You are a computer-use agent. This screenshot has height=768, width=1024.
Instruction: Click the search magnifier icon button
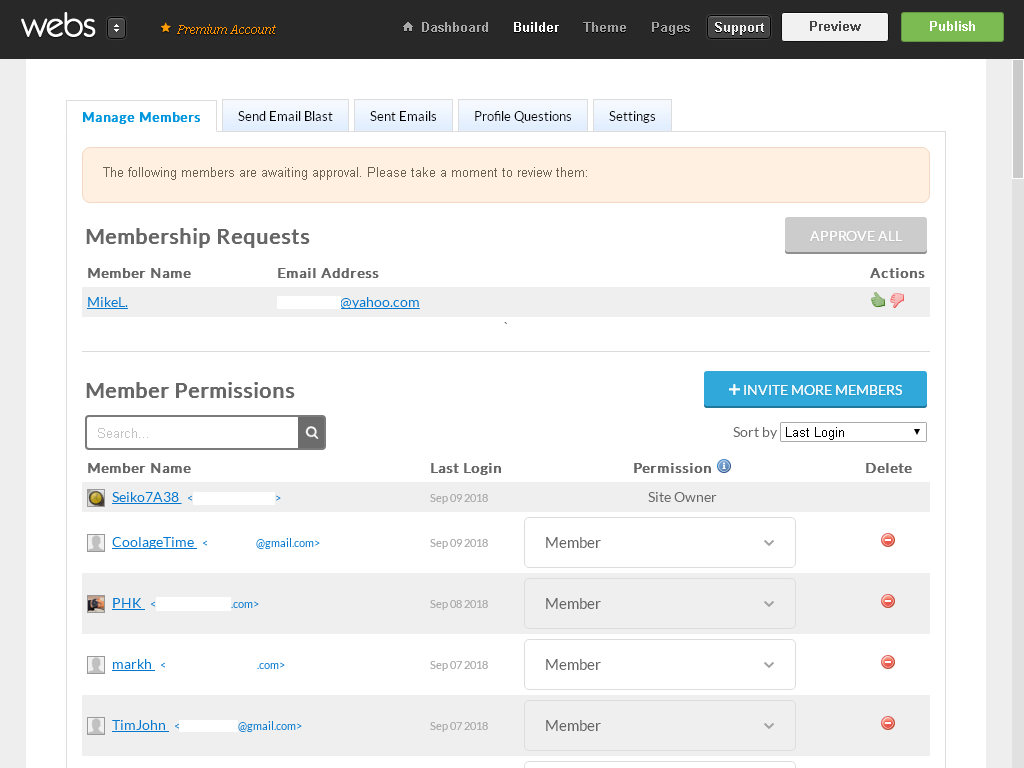pos(312,433)
